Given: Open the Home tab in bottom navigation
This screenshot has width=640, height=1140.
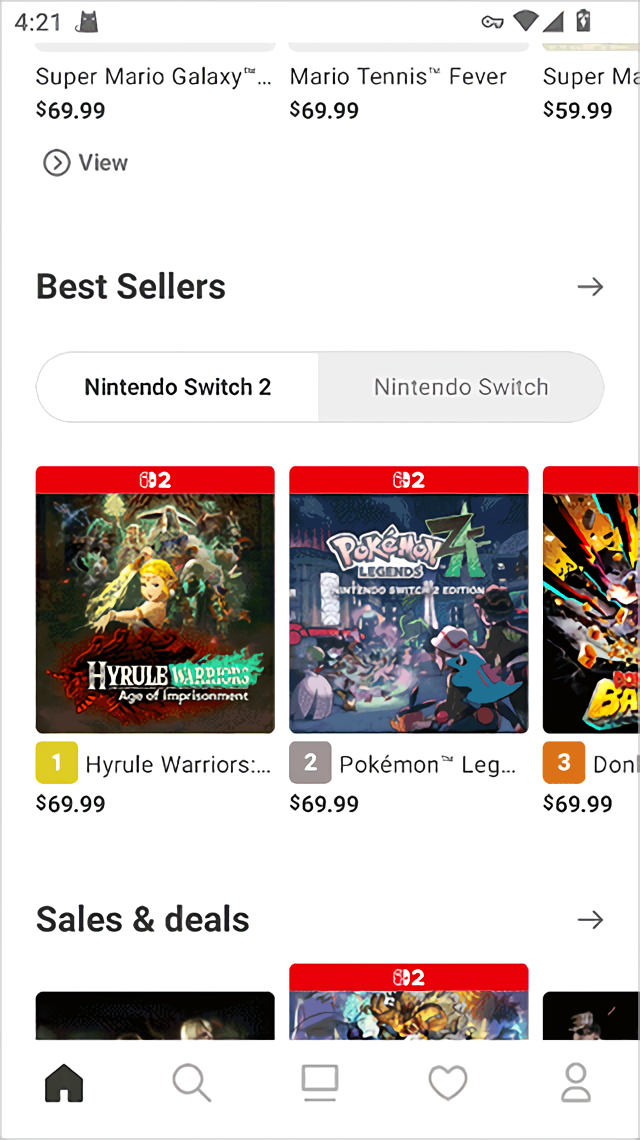Looking at the screenshot, I should (64, 1083).
